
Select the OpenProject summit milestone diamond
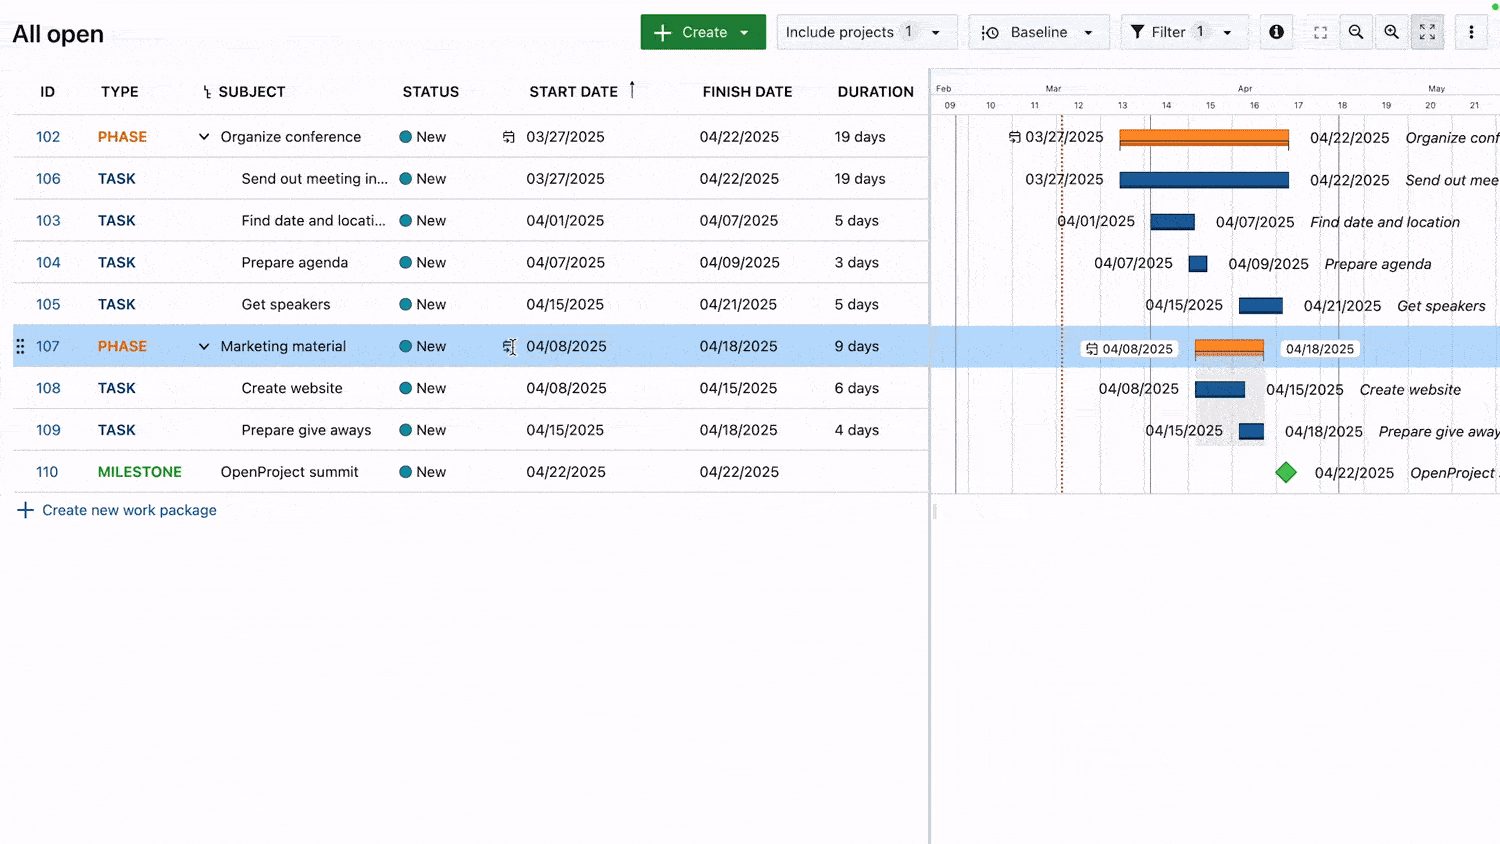tap(1286, 471)
